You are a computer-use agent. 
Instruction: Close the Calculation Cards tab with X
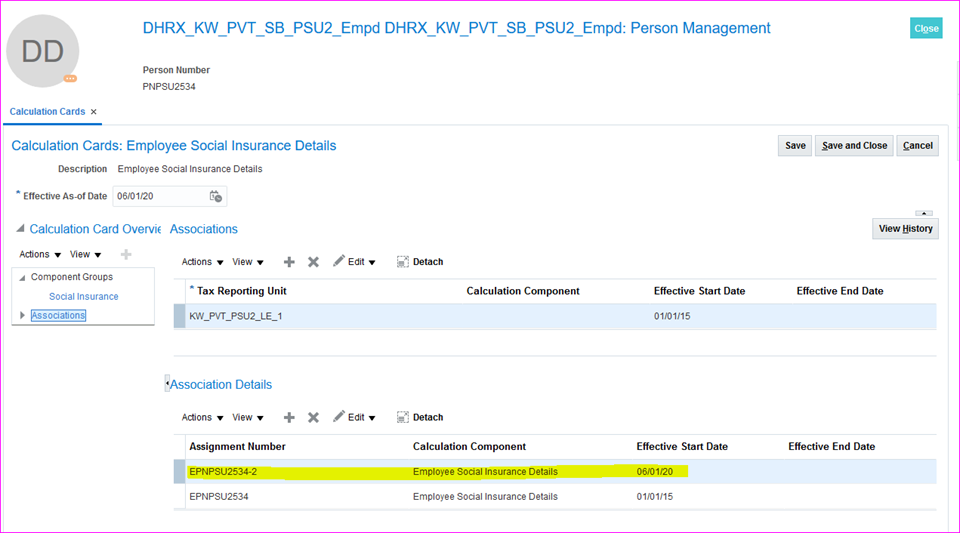tap(94, 112)
